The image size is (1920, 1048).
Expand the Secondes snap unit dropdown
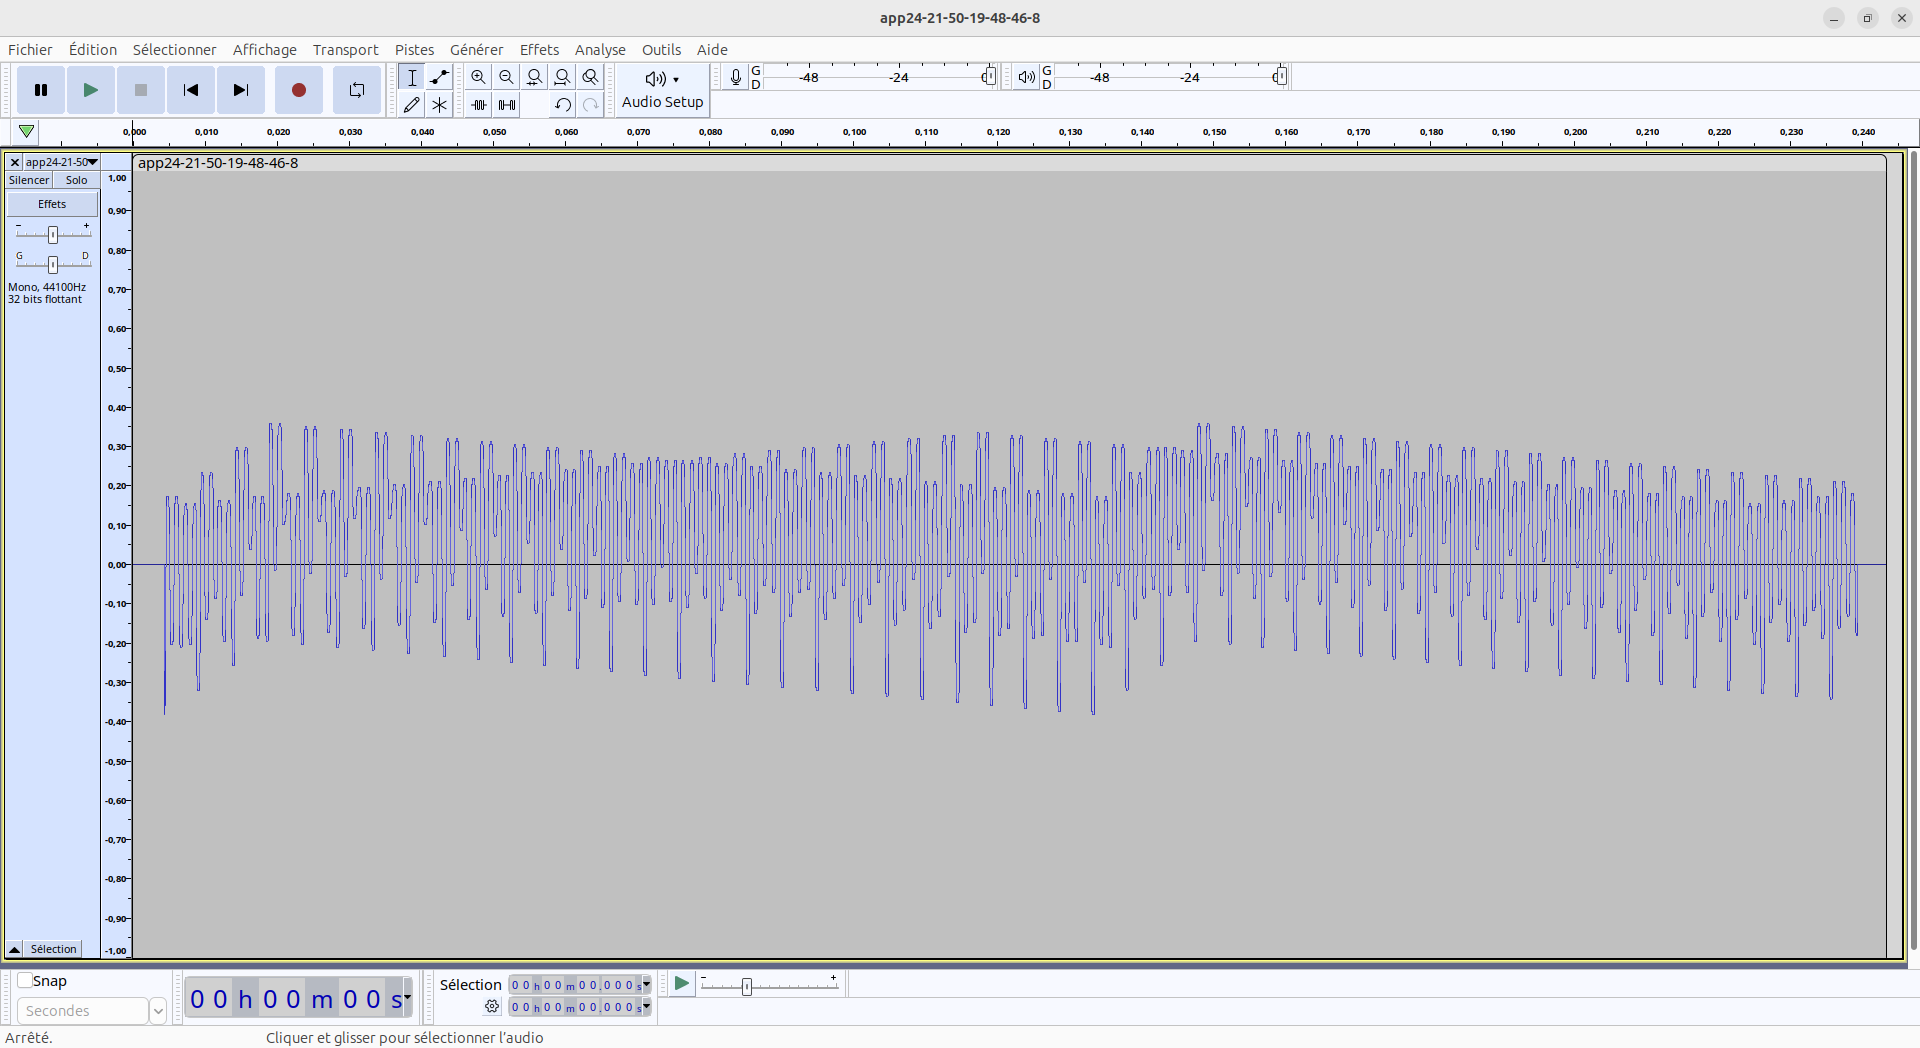(x=157, y=1011)
